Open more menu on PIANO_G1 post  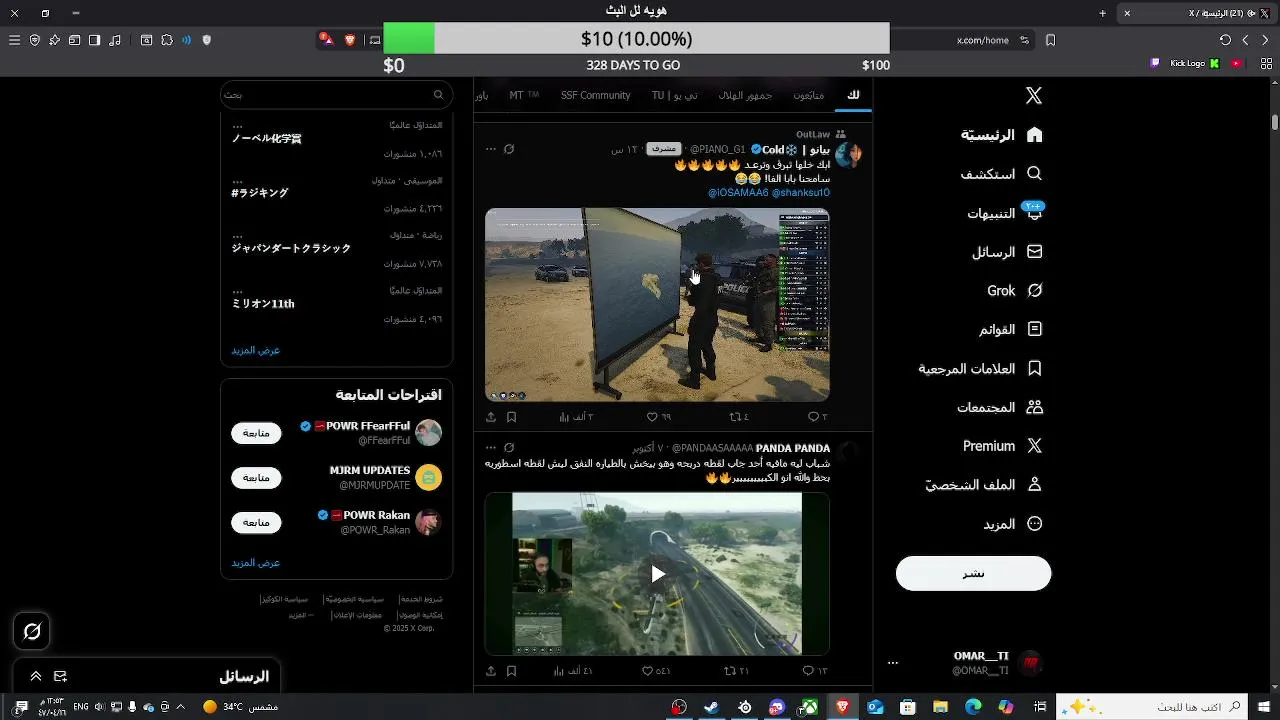[490, 149]
